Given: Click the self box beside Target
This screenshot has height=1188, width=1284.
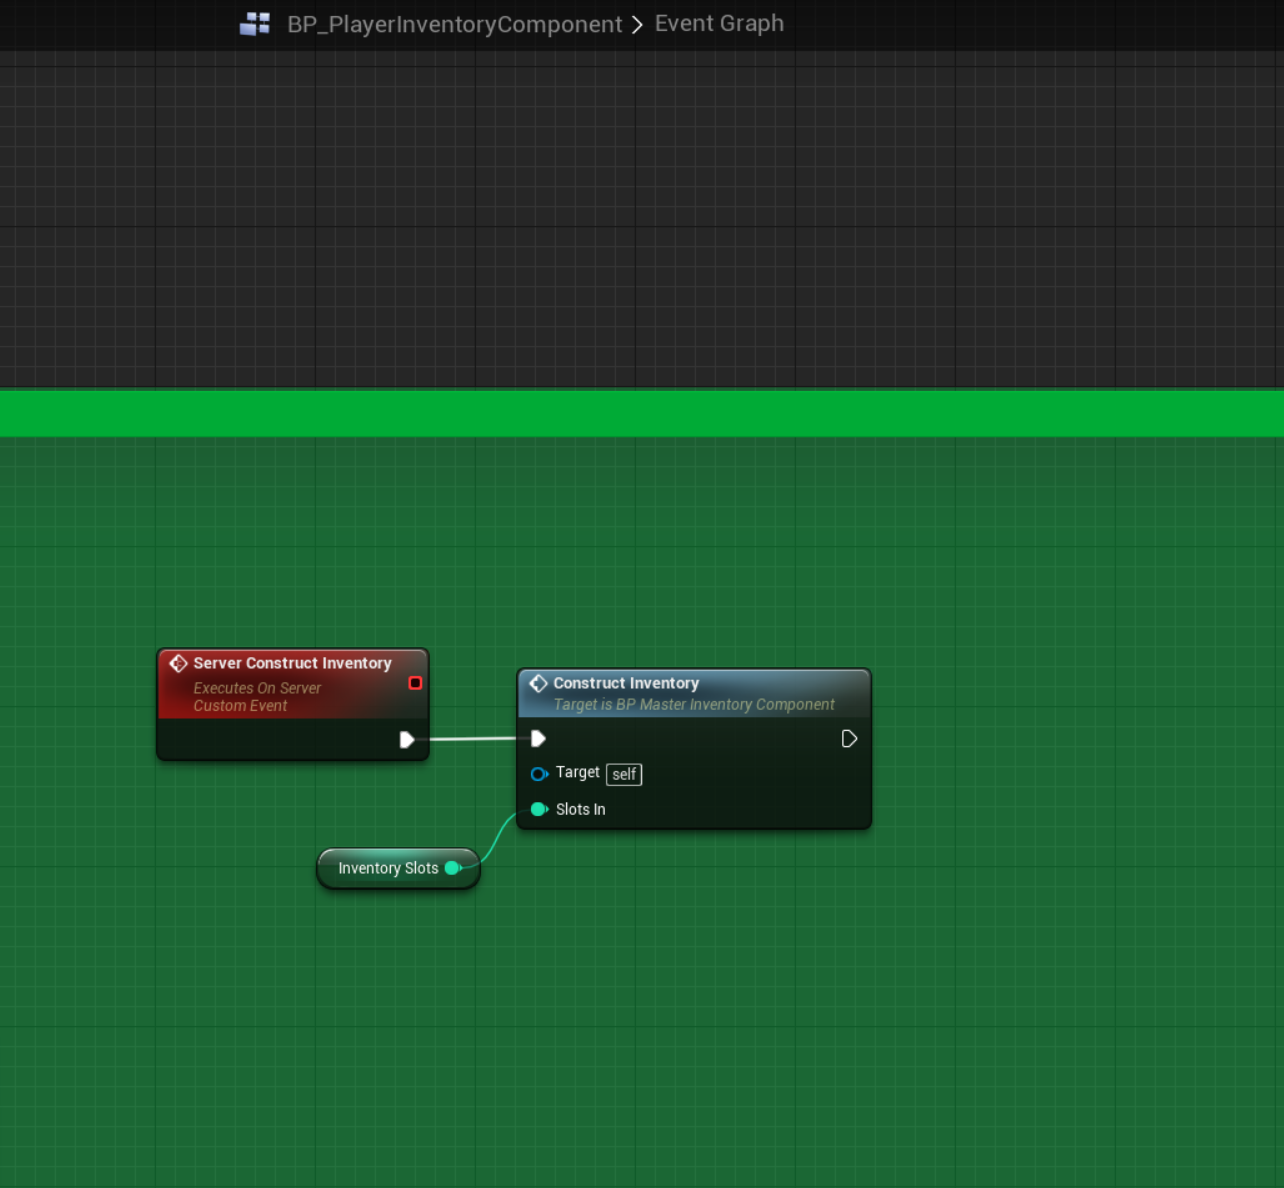Looking at the screenshot, I should click(624, 774).
